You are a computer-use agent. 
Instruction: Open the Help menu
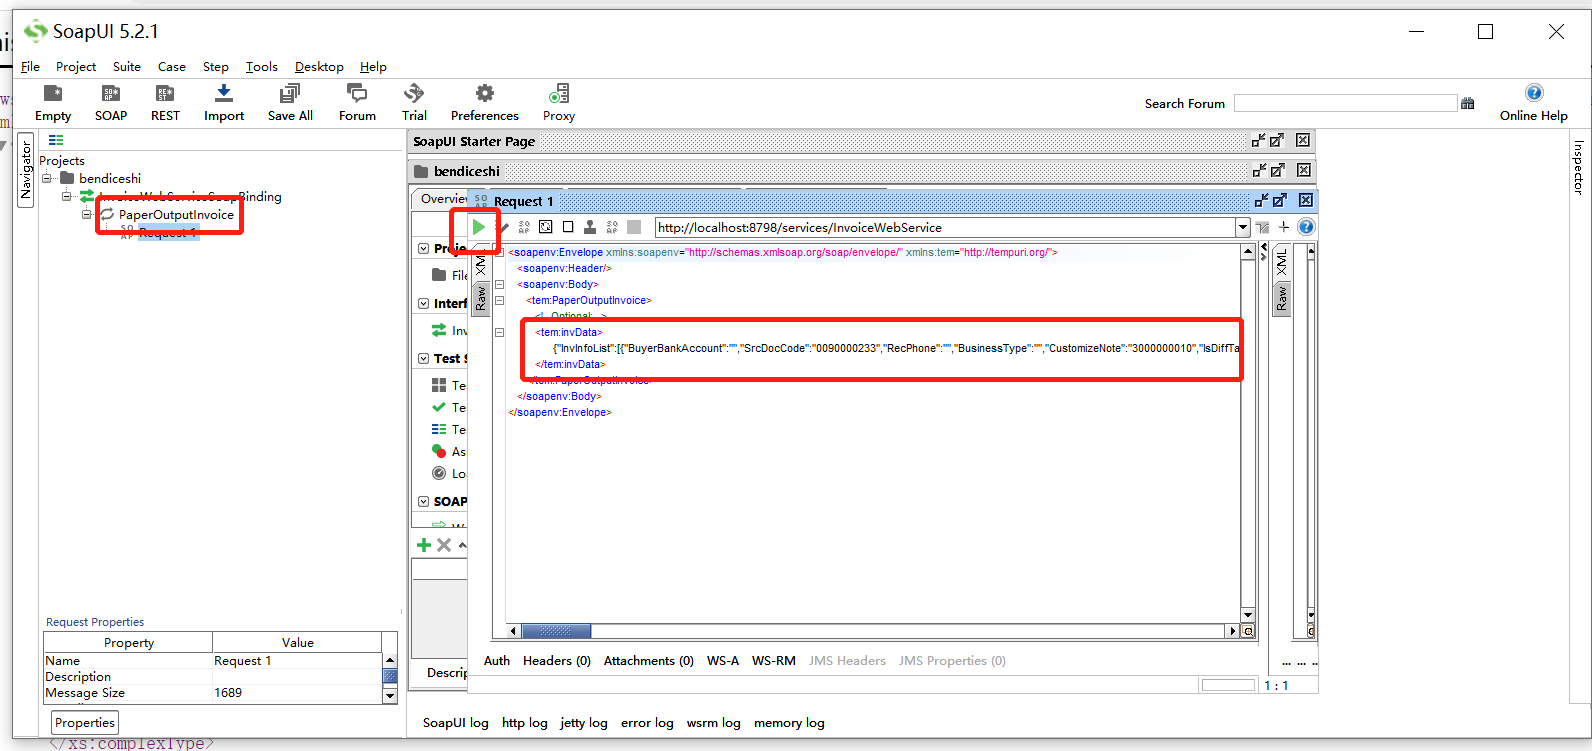pyautogui.click(x=373, y=66)
